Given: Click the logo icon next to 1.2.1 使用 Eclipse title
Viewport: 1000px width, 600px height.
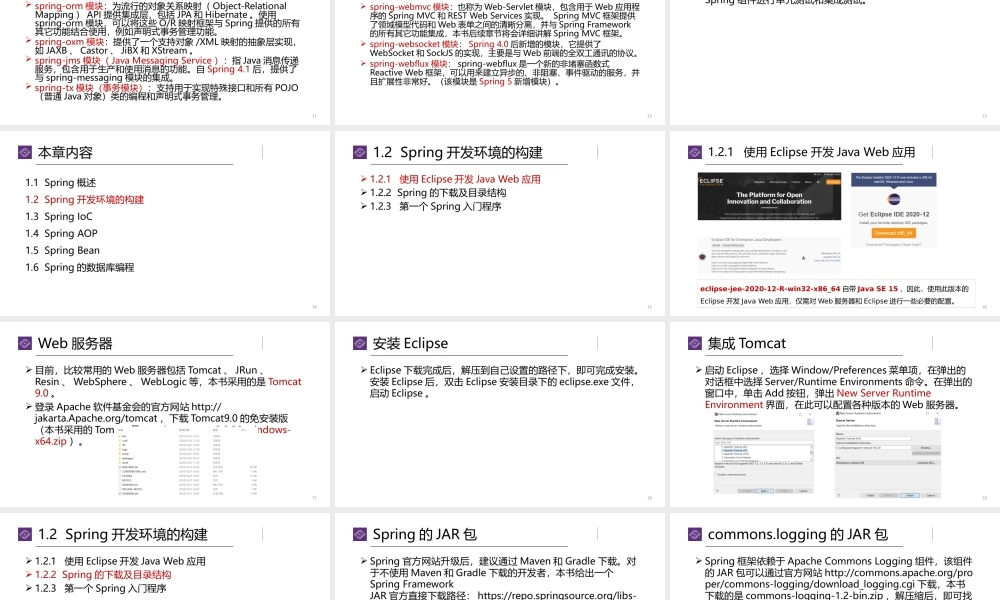Looking at the screenshot, I should [695, 153].
